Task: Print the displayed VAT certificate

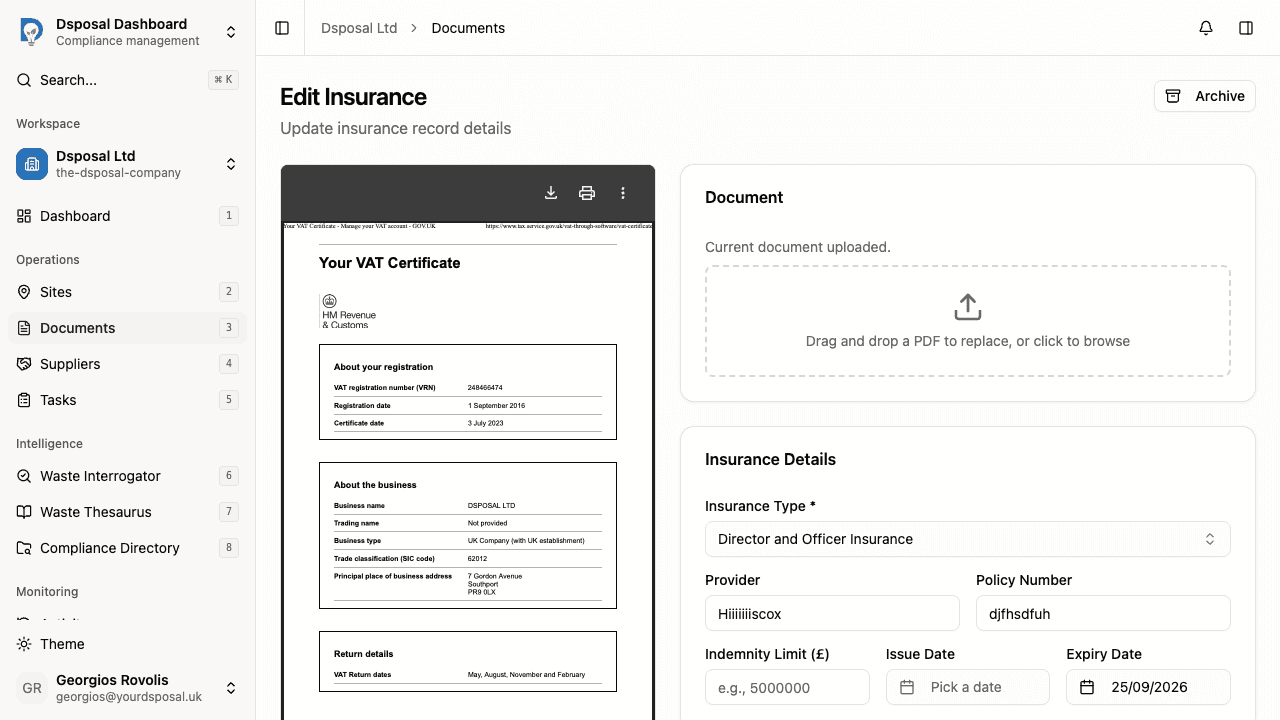Action: point(587,192)
